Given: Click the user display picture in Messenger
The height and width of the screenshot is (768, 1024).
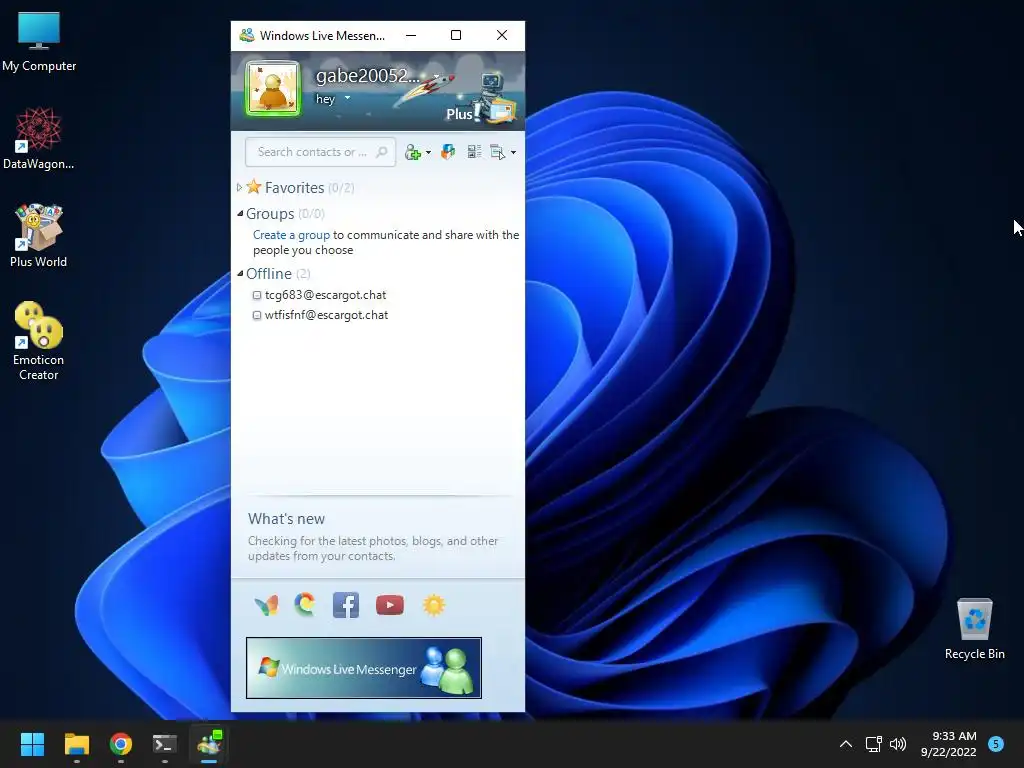Looking at the screenshot, I should point(273,89).
